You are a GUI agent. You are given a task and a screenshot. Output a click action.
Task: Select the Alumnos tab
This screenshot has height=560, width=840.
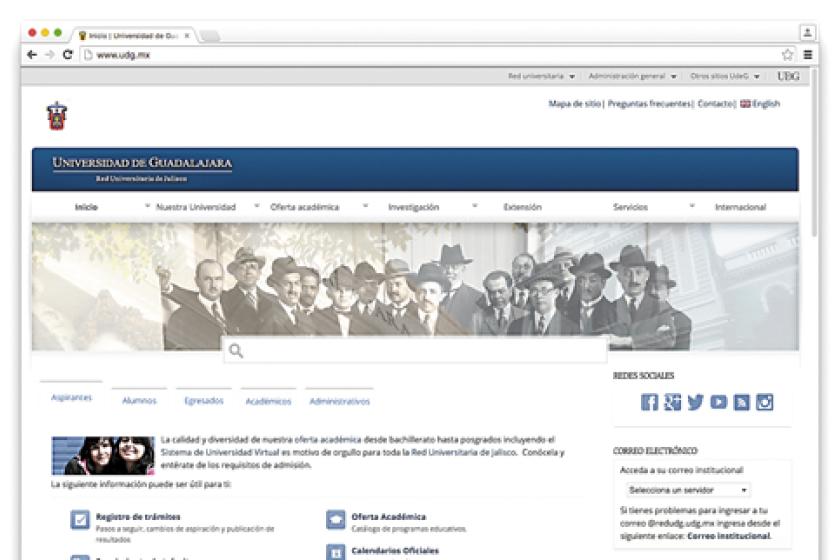pos(139,400)
